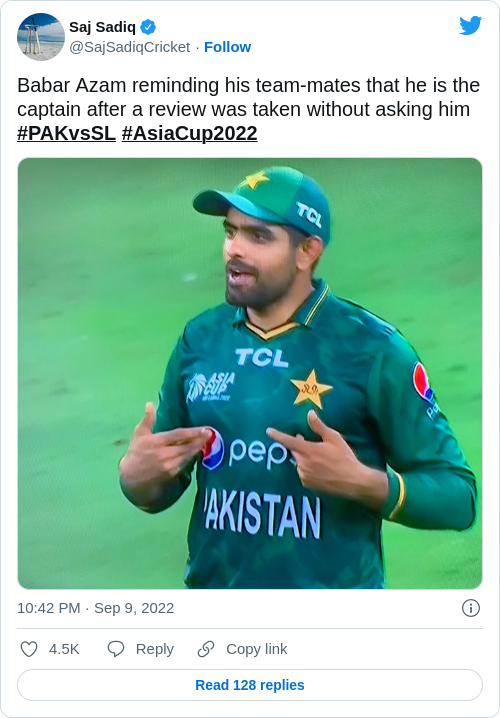Click the Reply text label

[x=155, y=649]
